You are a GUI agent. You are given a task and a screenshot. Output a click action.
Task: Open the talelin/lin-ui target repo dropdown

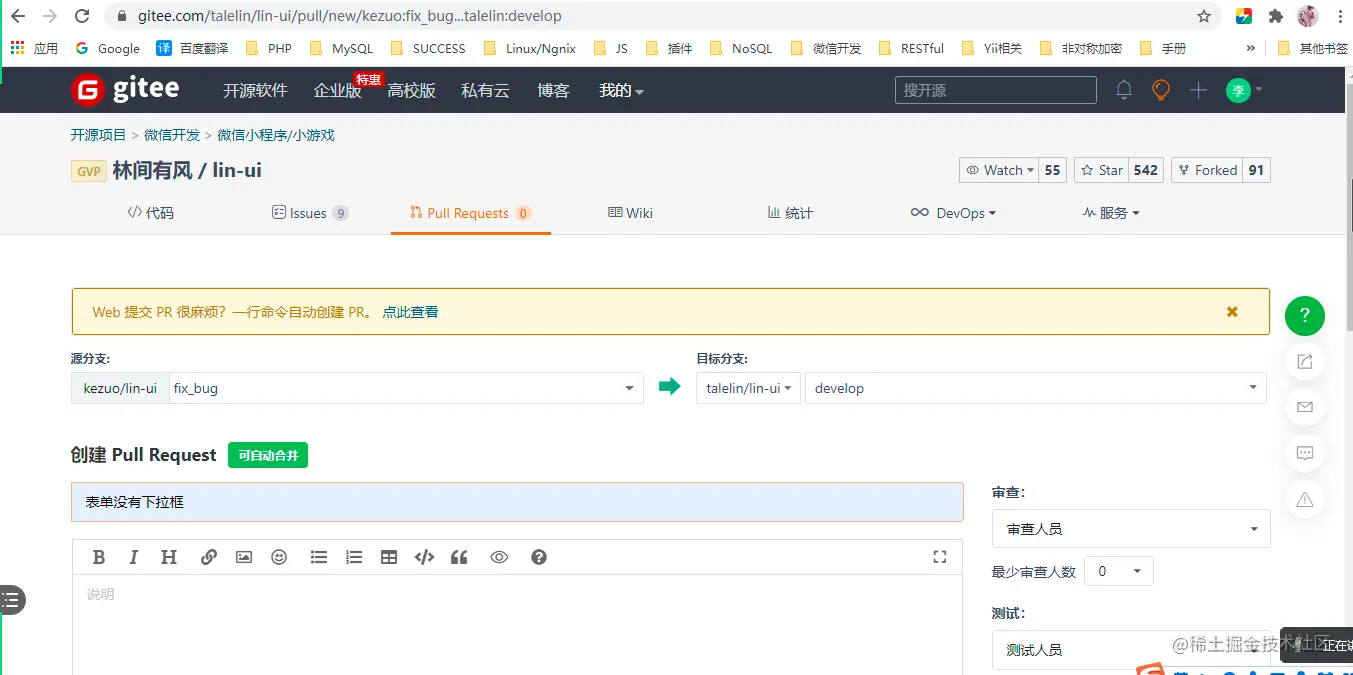coord(748,388)
